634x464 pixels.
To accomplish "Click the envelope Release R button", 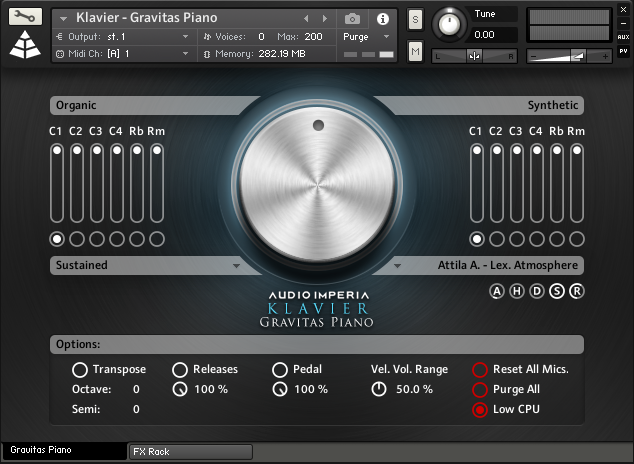I will point(577,291).
